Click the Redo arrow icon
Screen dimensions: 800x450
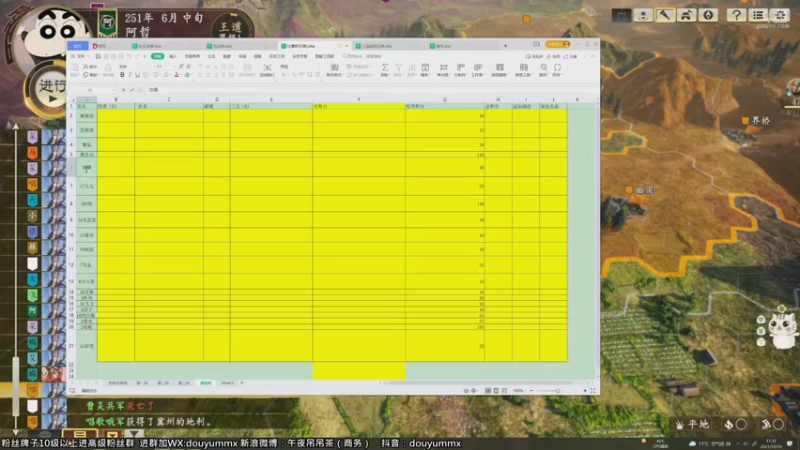(x=137, y=56)
